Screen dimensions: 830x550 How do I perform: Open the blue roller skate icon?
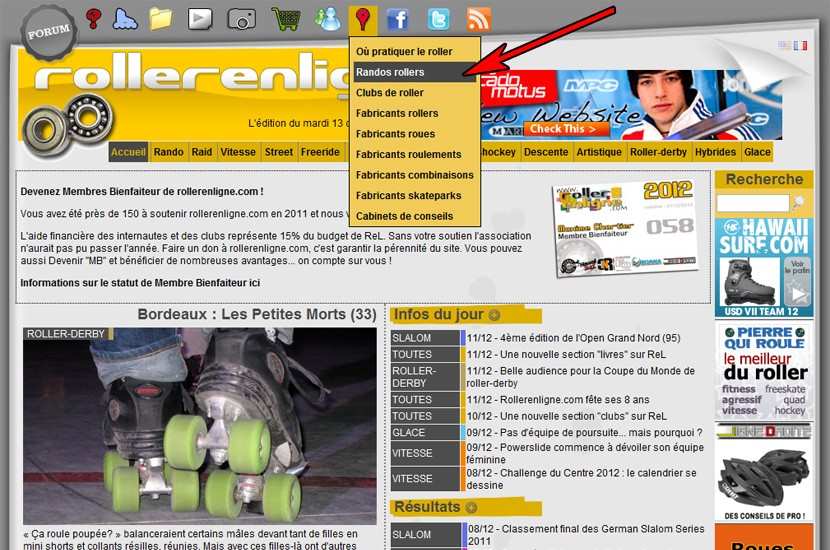click(x=126, y=18)
